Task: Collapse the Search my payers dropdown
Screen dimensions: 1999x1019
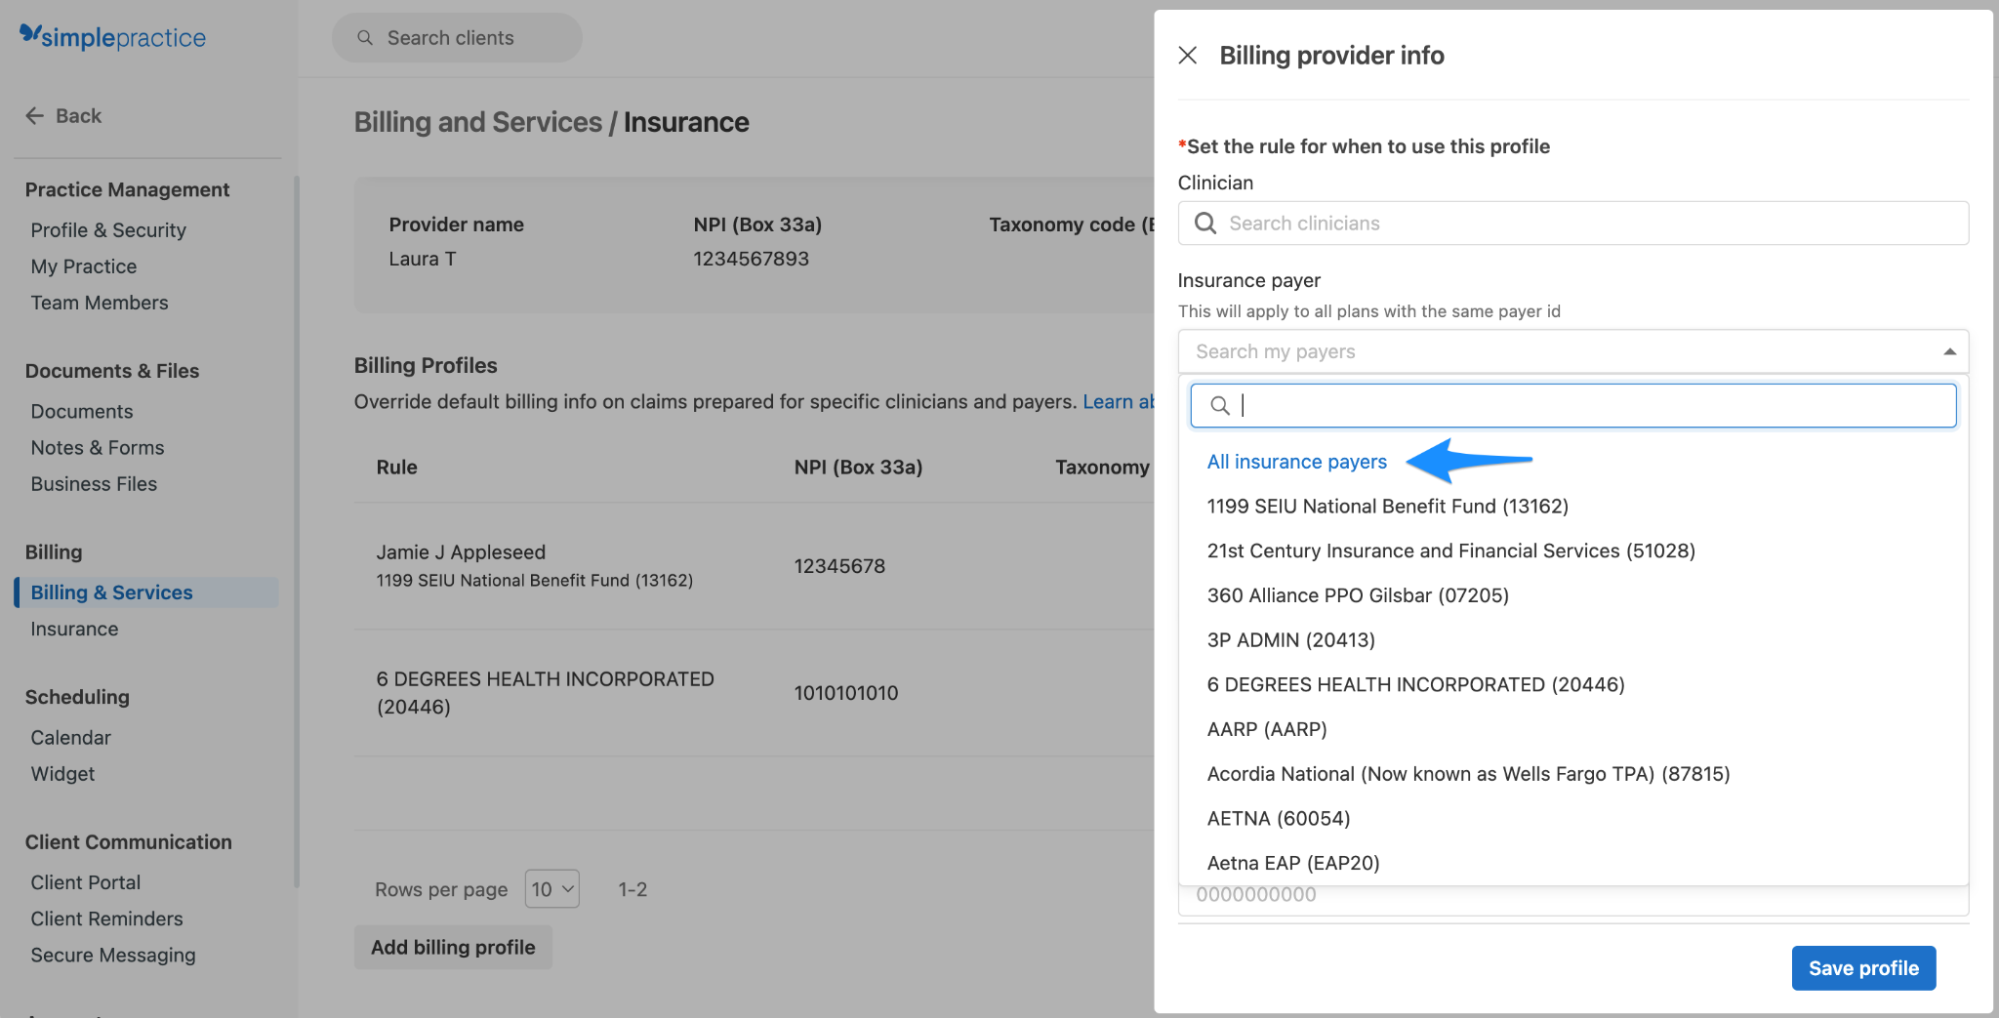Action: pyautogui.click(x=1948, y=351)
